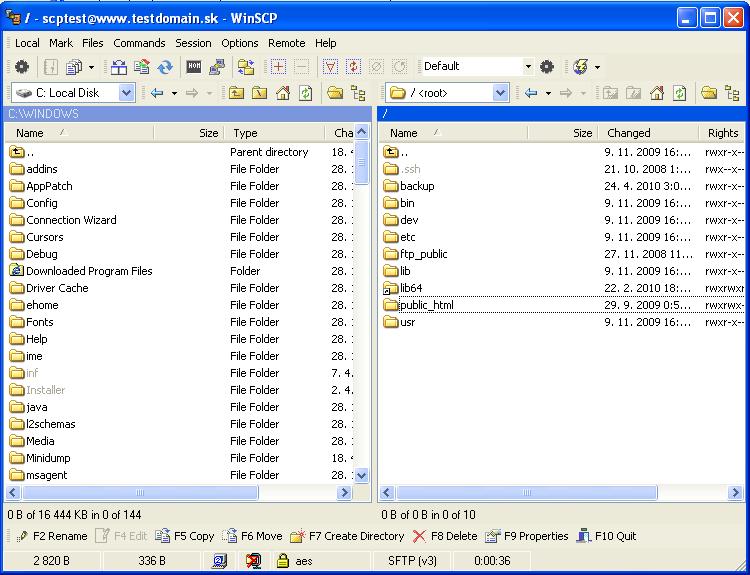Click F7 Create Directory button

[x=348, y=536]
